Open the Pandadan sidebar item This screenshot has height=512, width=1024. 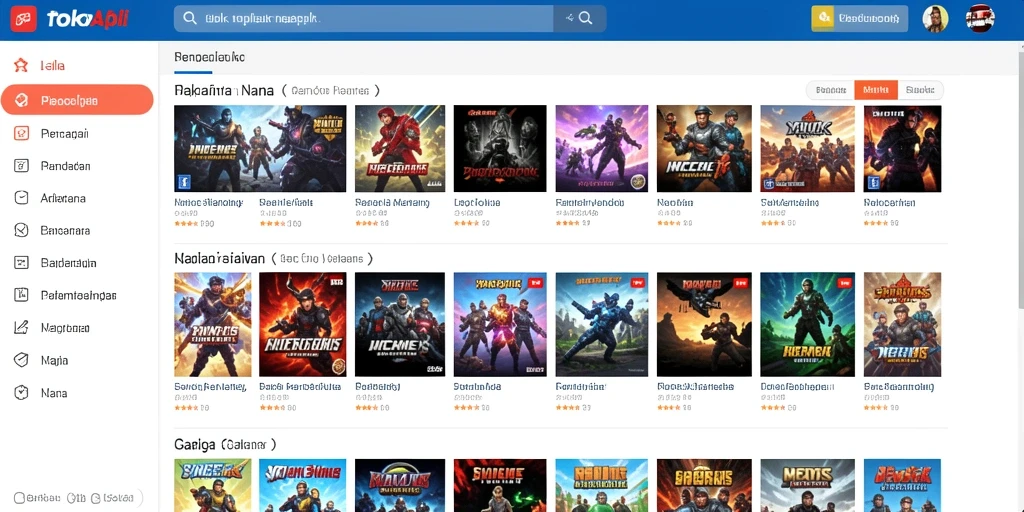[x=77, y=165]
